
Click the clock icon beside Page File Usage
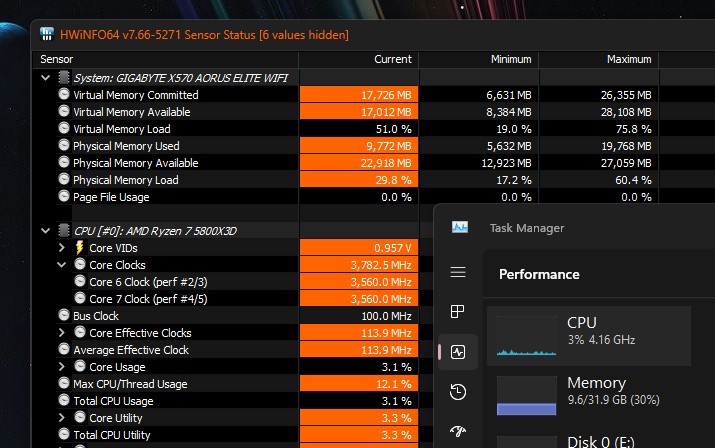(64, 196)
